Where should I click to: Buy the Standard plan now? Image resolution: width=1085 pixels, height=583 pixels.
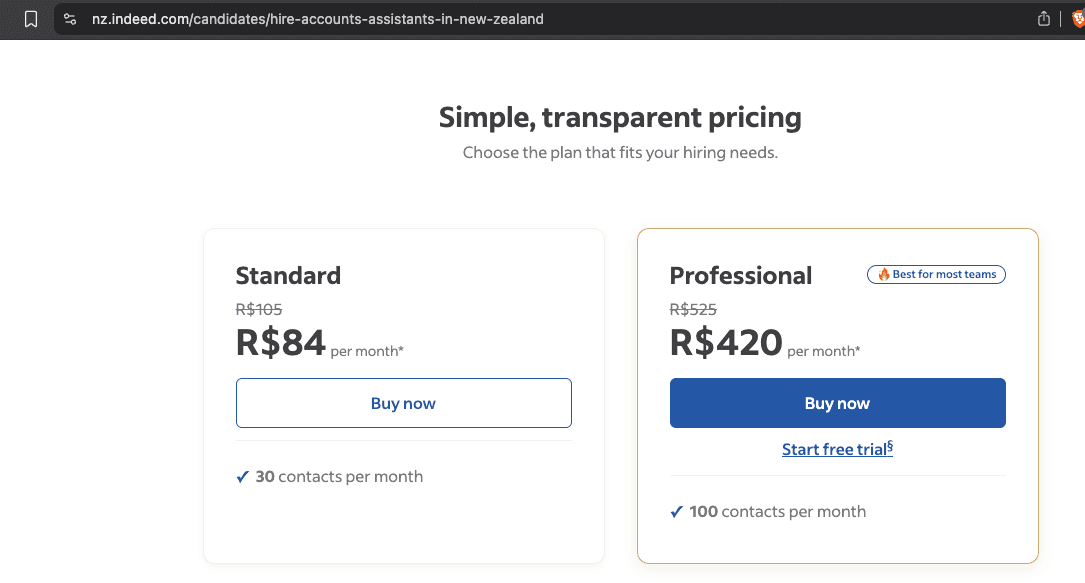(403, 403)
